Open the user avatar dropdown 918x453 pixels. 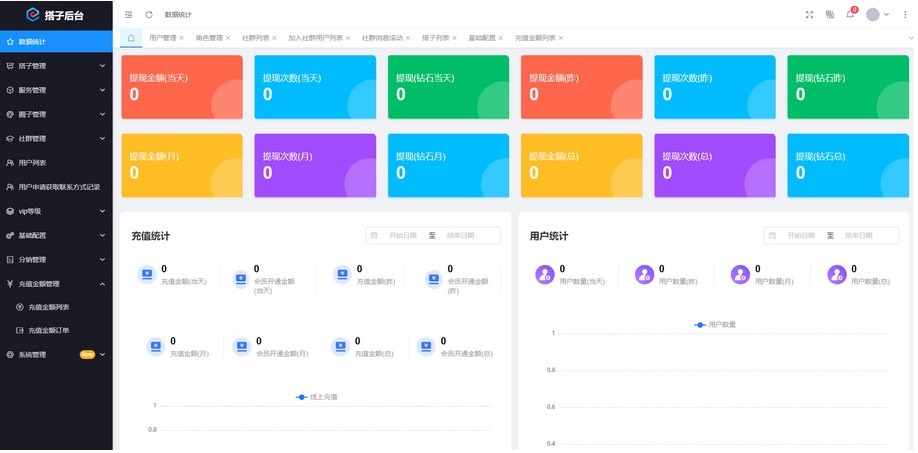click(x=876, y=15)
